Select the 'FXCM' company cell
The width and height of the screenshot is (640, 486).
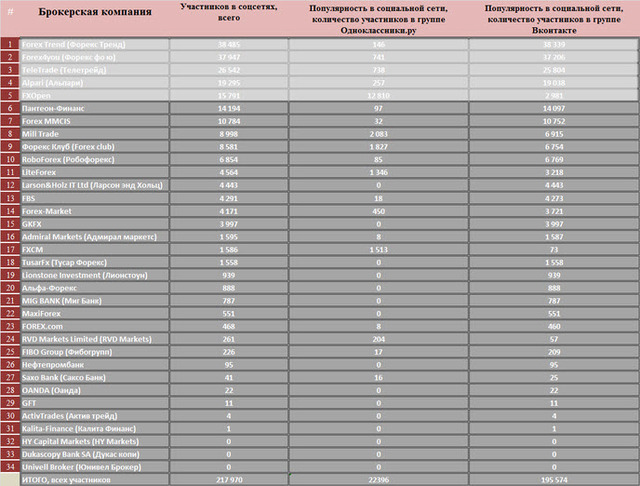point(95,249)
